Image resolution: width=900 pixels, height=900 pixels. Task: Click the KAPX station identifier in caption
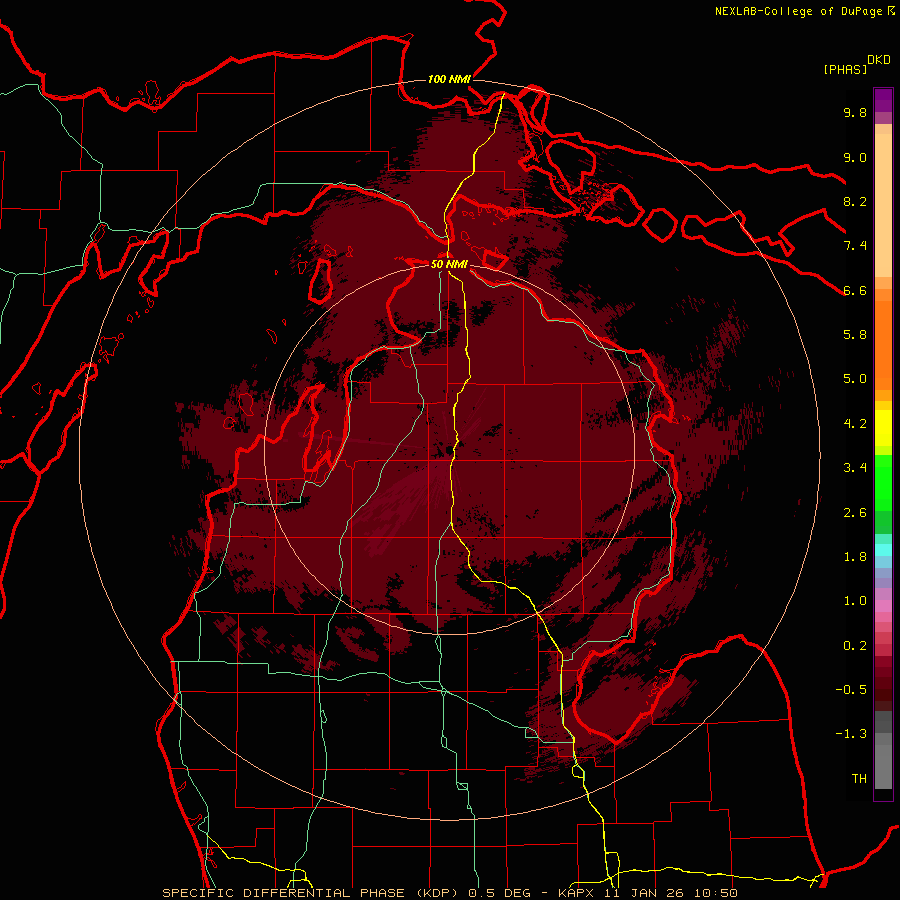(x=575, y=893)
